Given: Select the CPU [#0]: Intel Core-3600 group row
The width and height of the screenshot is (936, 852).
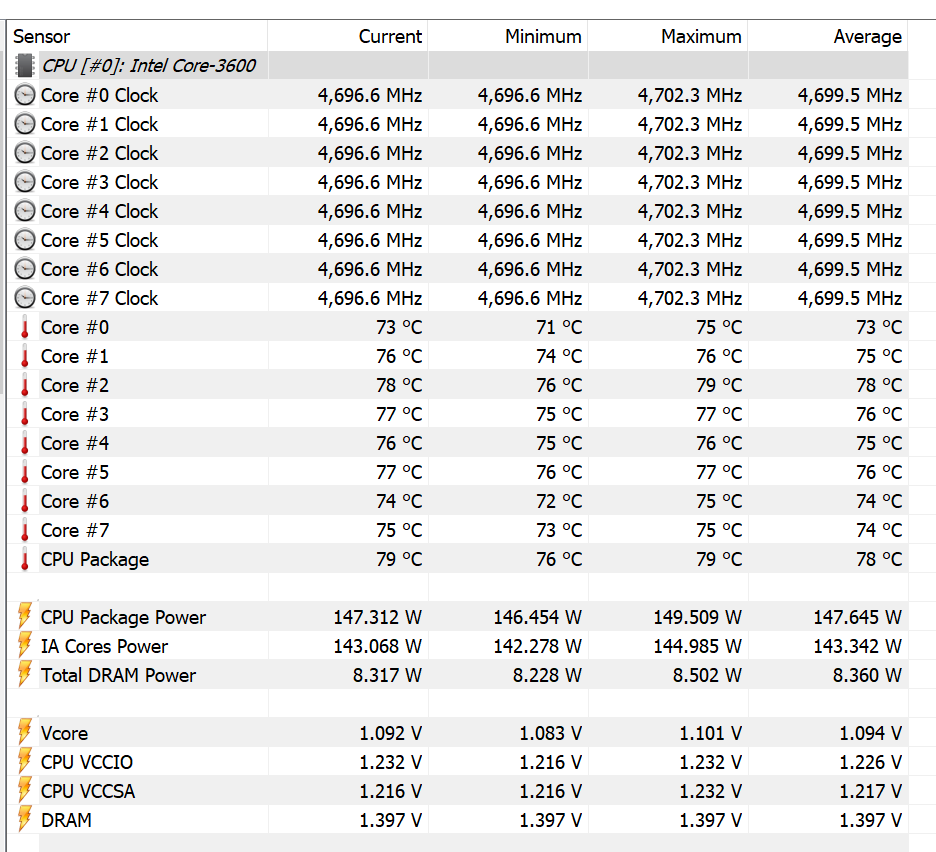Looking at the screenshot, I should coord(148,66).
